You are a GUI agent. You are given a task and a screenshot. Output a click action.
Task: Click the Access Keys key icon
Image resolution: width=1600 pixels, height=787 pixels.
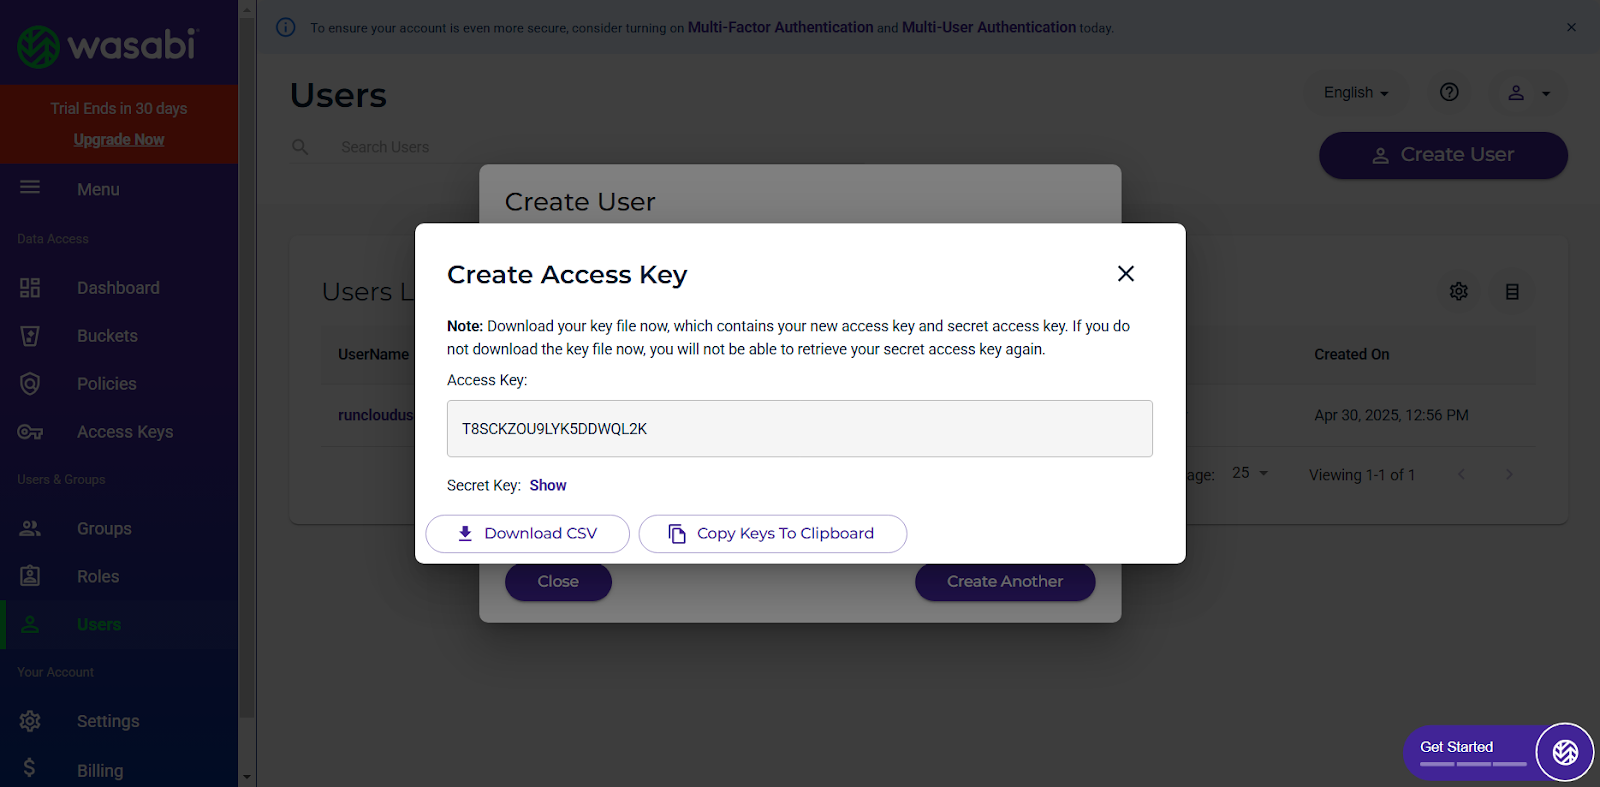pos(30,432)
